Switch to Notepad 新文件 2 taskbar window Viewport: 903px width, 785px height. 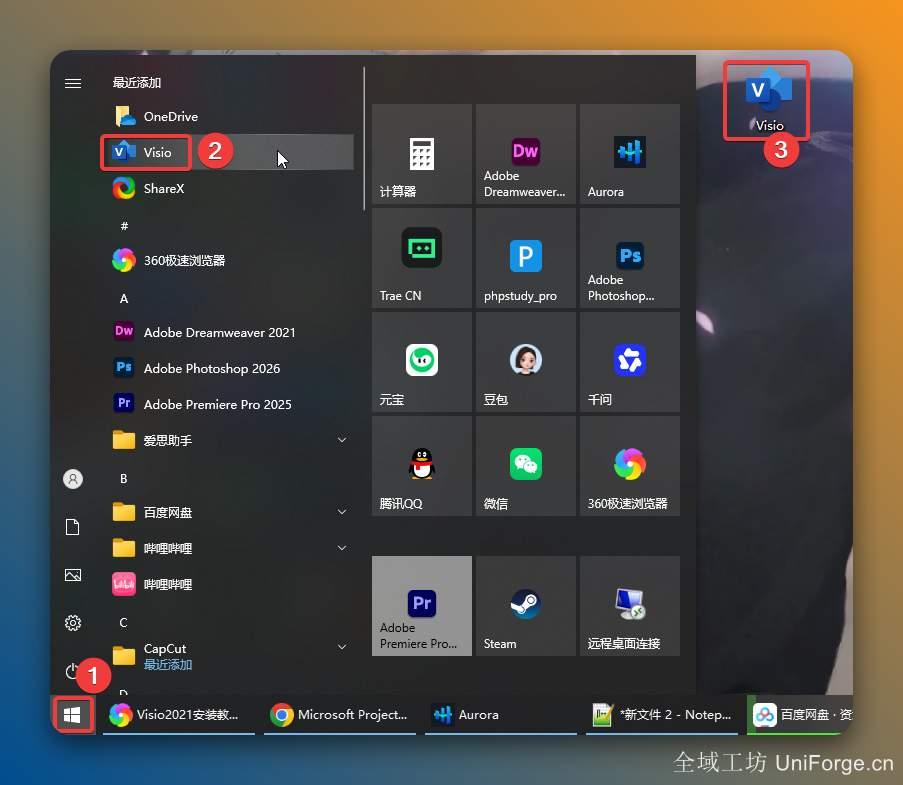click(662, 715)
